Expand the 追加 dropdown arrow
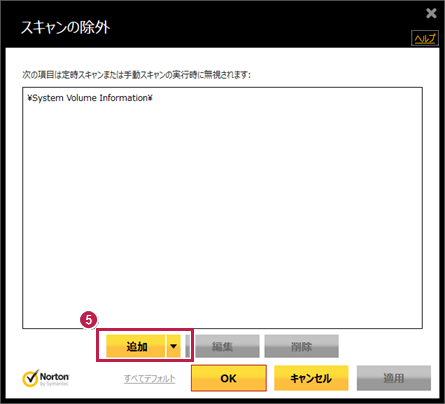 point(173,346)
